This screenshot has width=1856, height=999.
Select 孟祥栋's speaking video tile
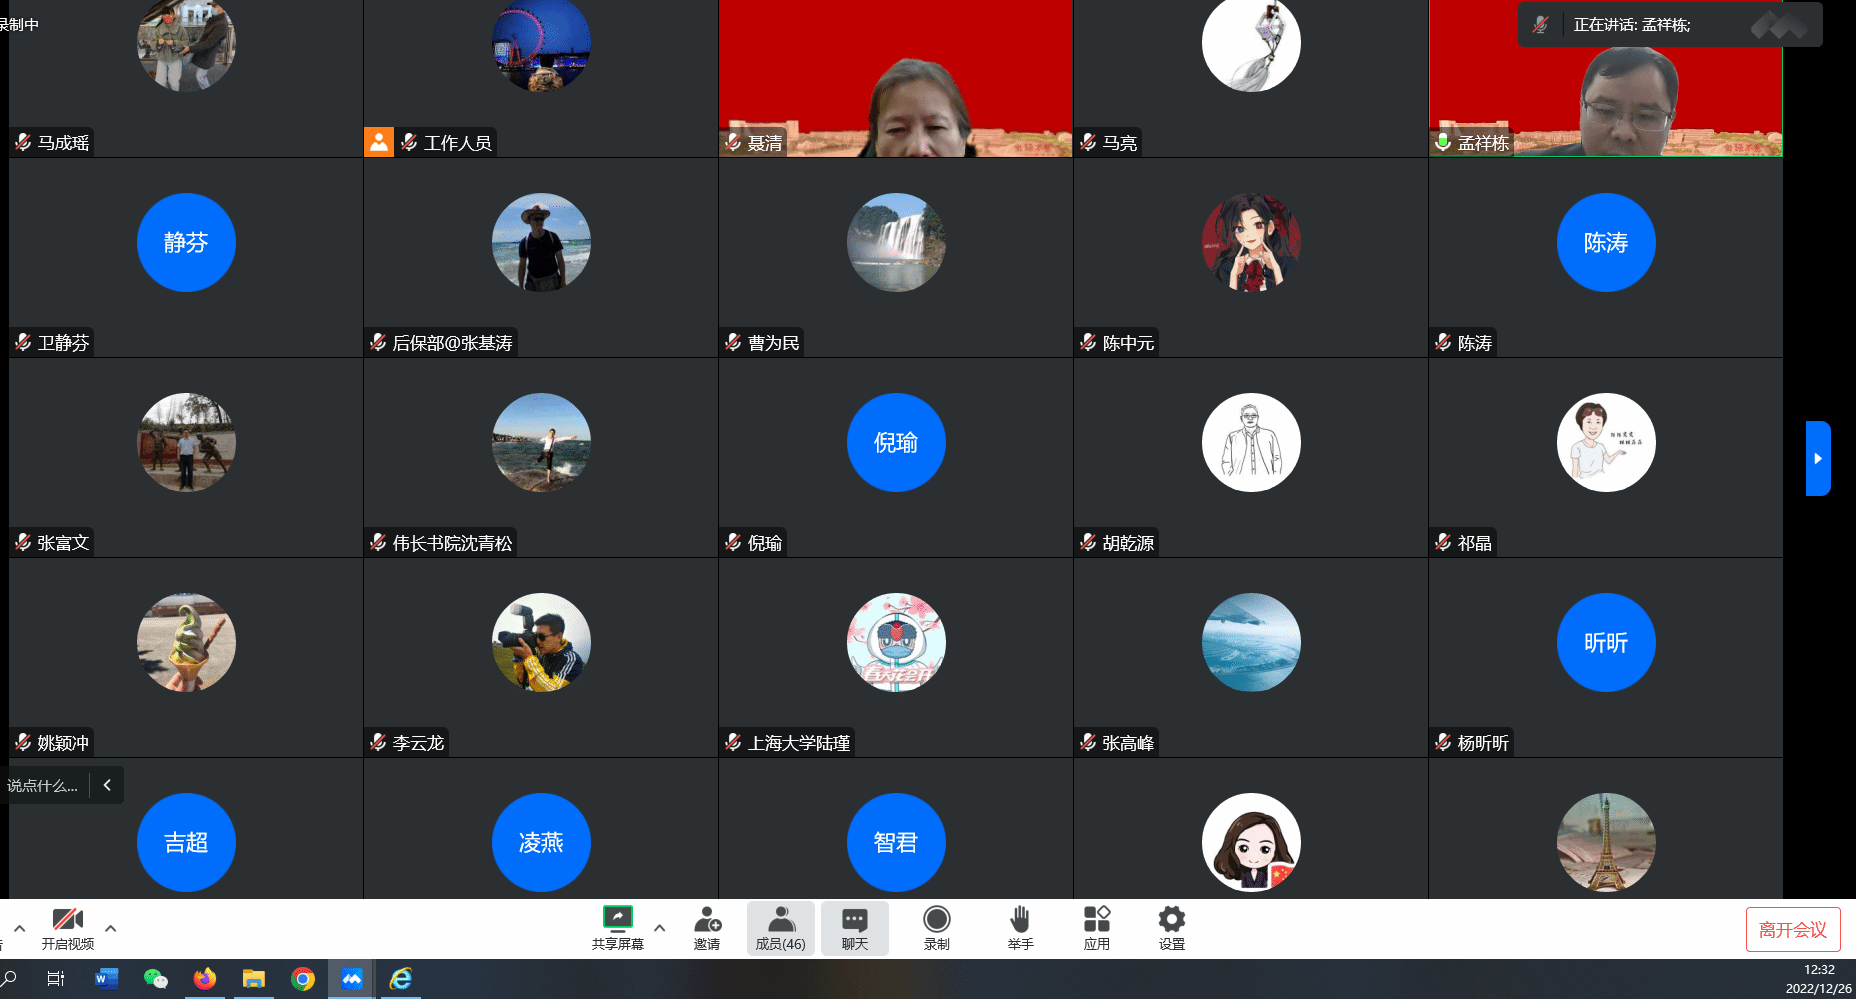(x=1605, y=80)
